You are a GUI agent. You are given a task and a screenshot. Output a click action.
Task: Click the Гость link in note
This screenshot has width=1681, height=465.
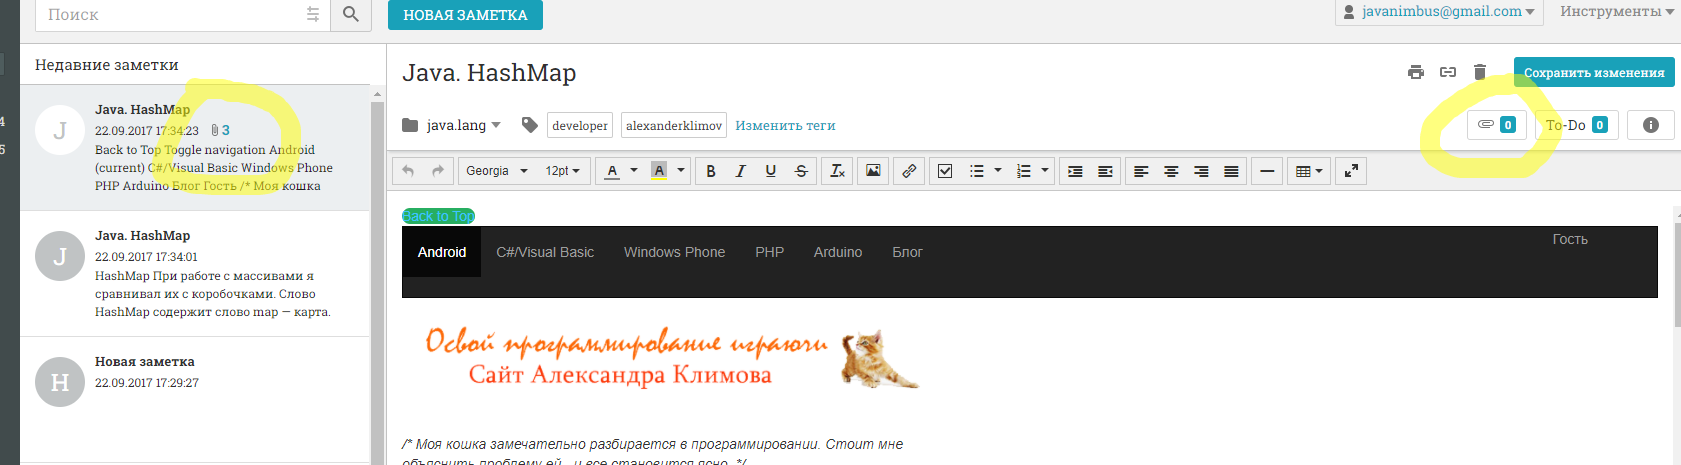[x=1570, y=239]
